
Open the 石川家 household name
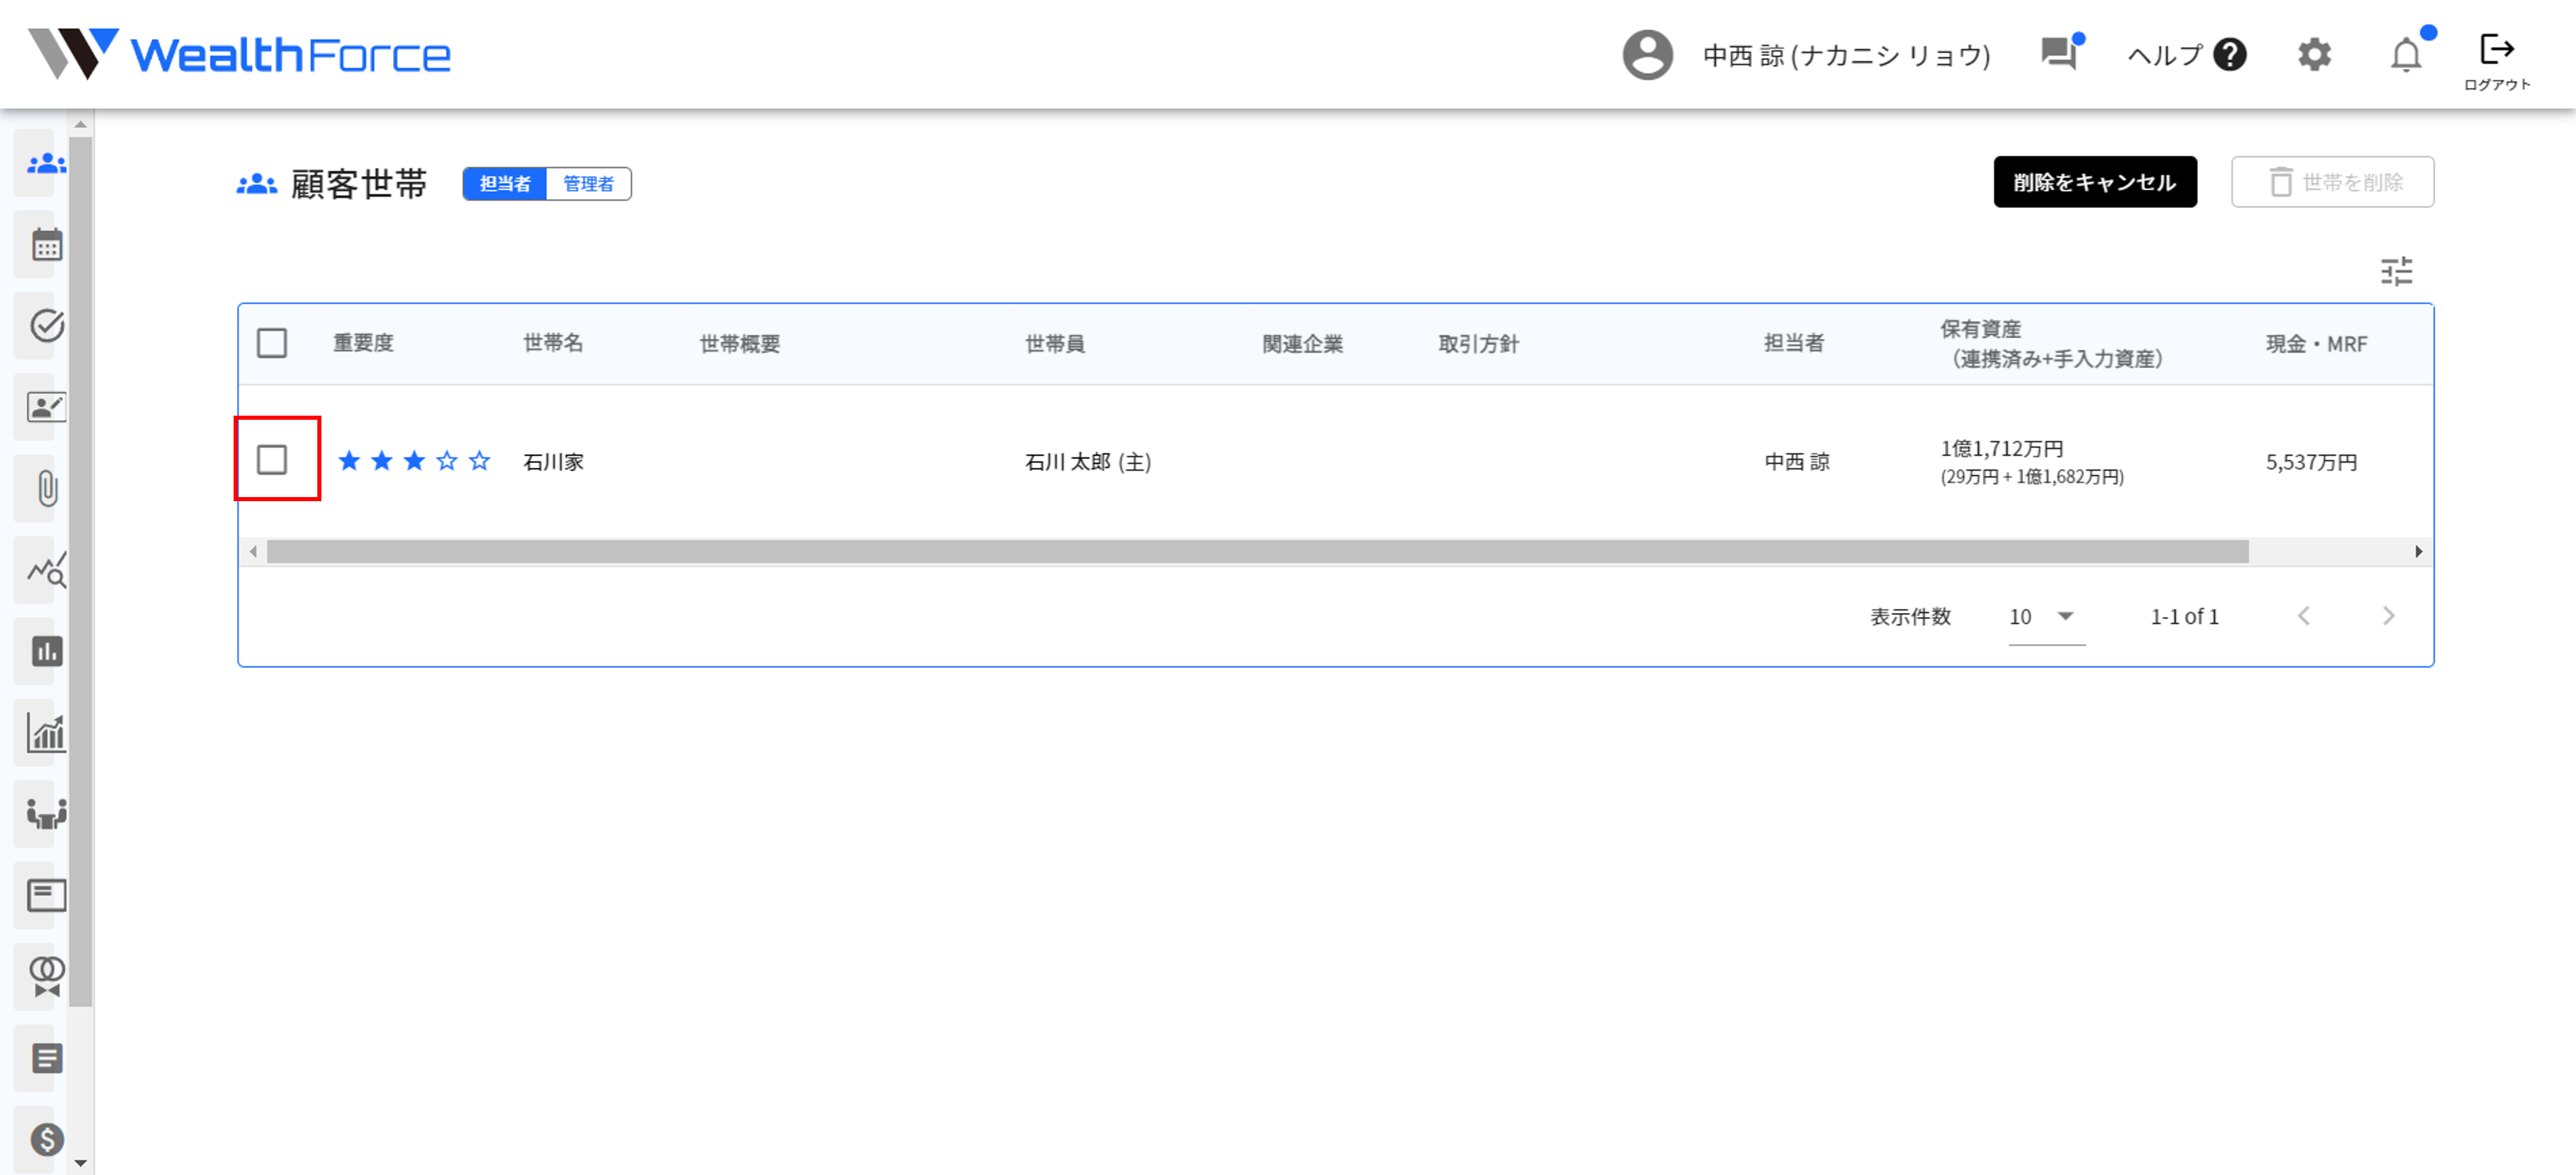click(x=553, y=462)
